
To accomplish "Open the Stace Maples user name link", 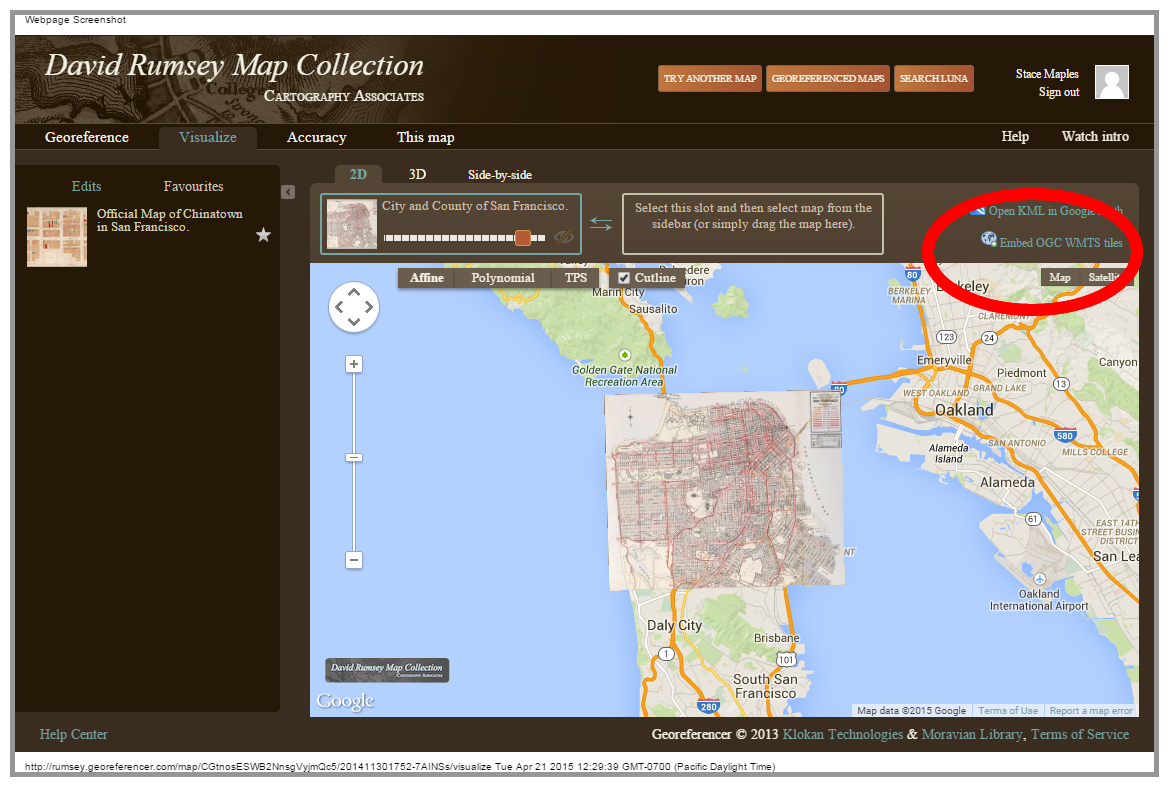I will (x=1047, y=74).
